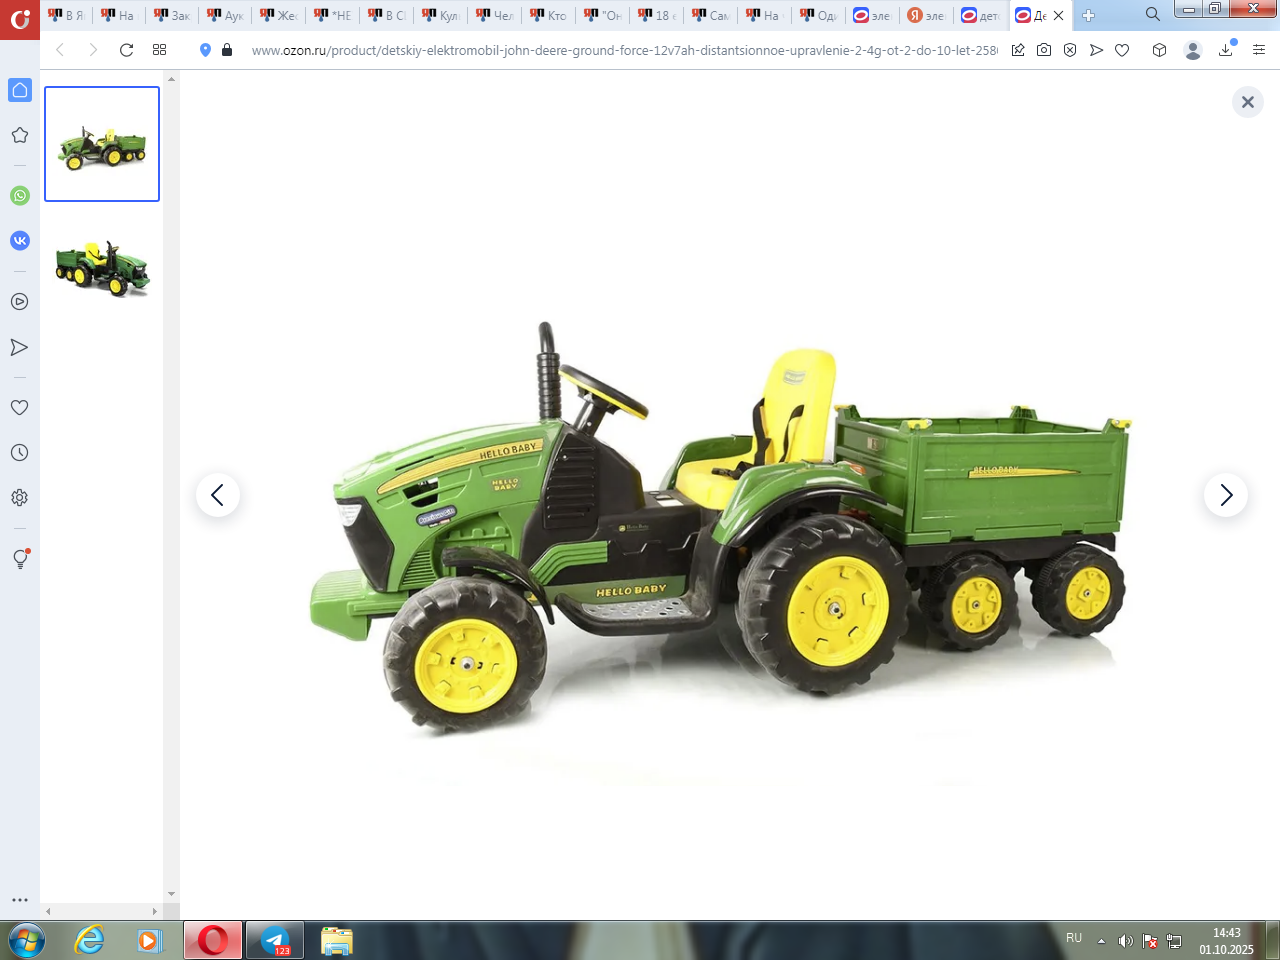Click the ozon.ru address bar URL

point(624,50)
